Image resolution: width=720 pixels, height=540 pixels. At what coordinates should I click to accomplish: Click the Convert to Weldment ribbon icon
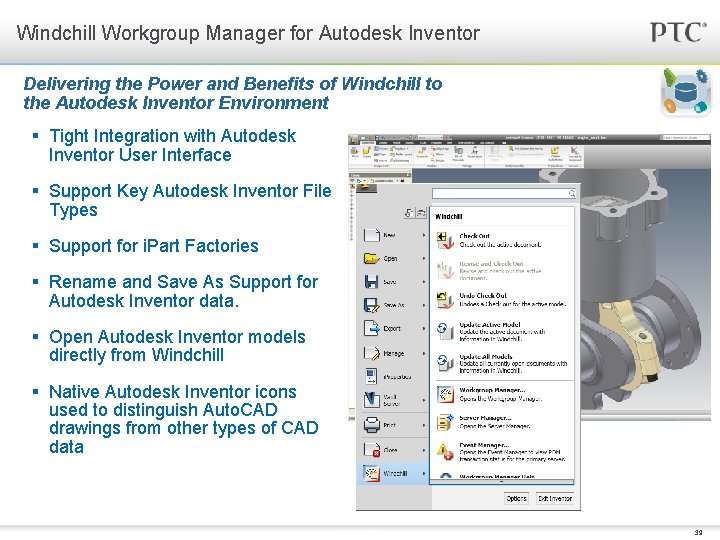pos(574,151)
